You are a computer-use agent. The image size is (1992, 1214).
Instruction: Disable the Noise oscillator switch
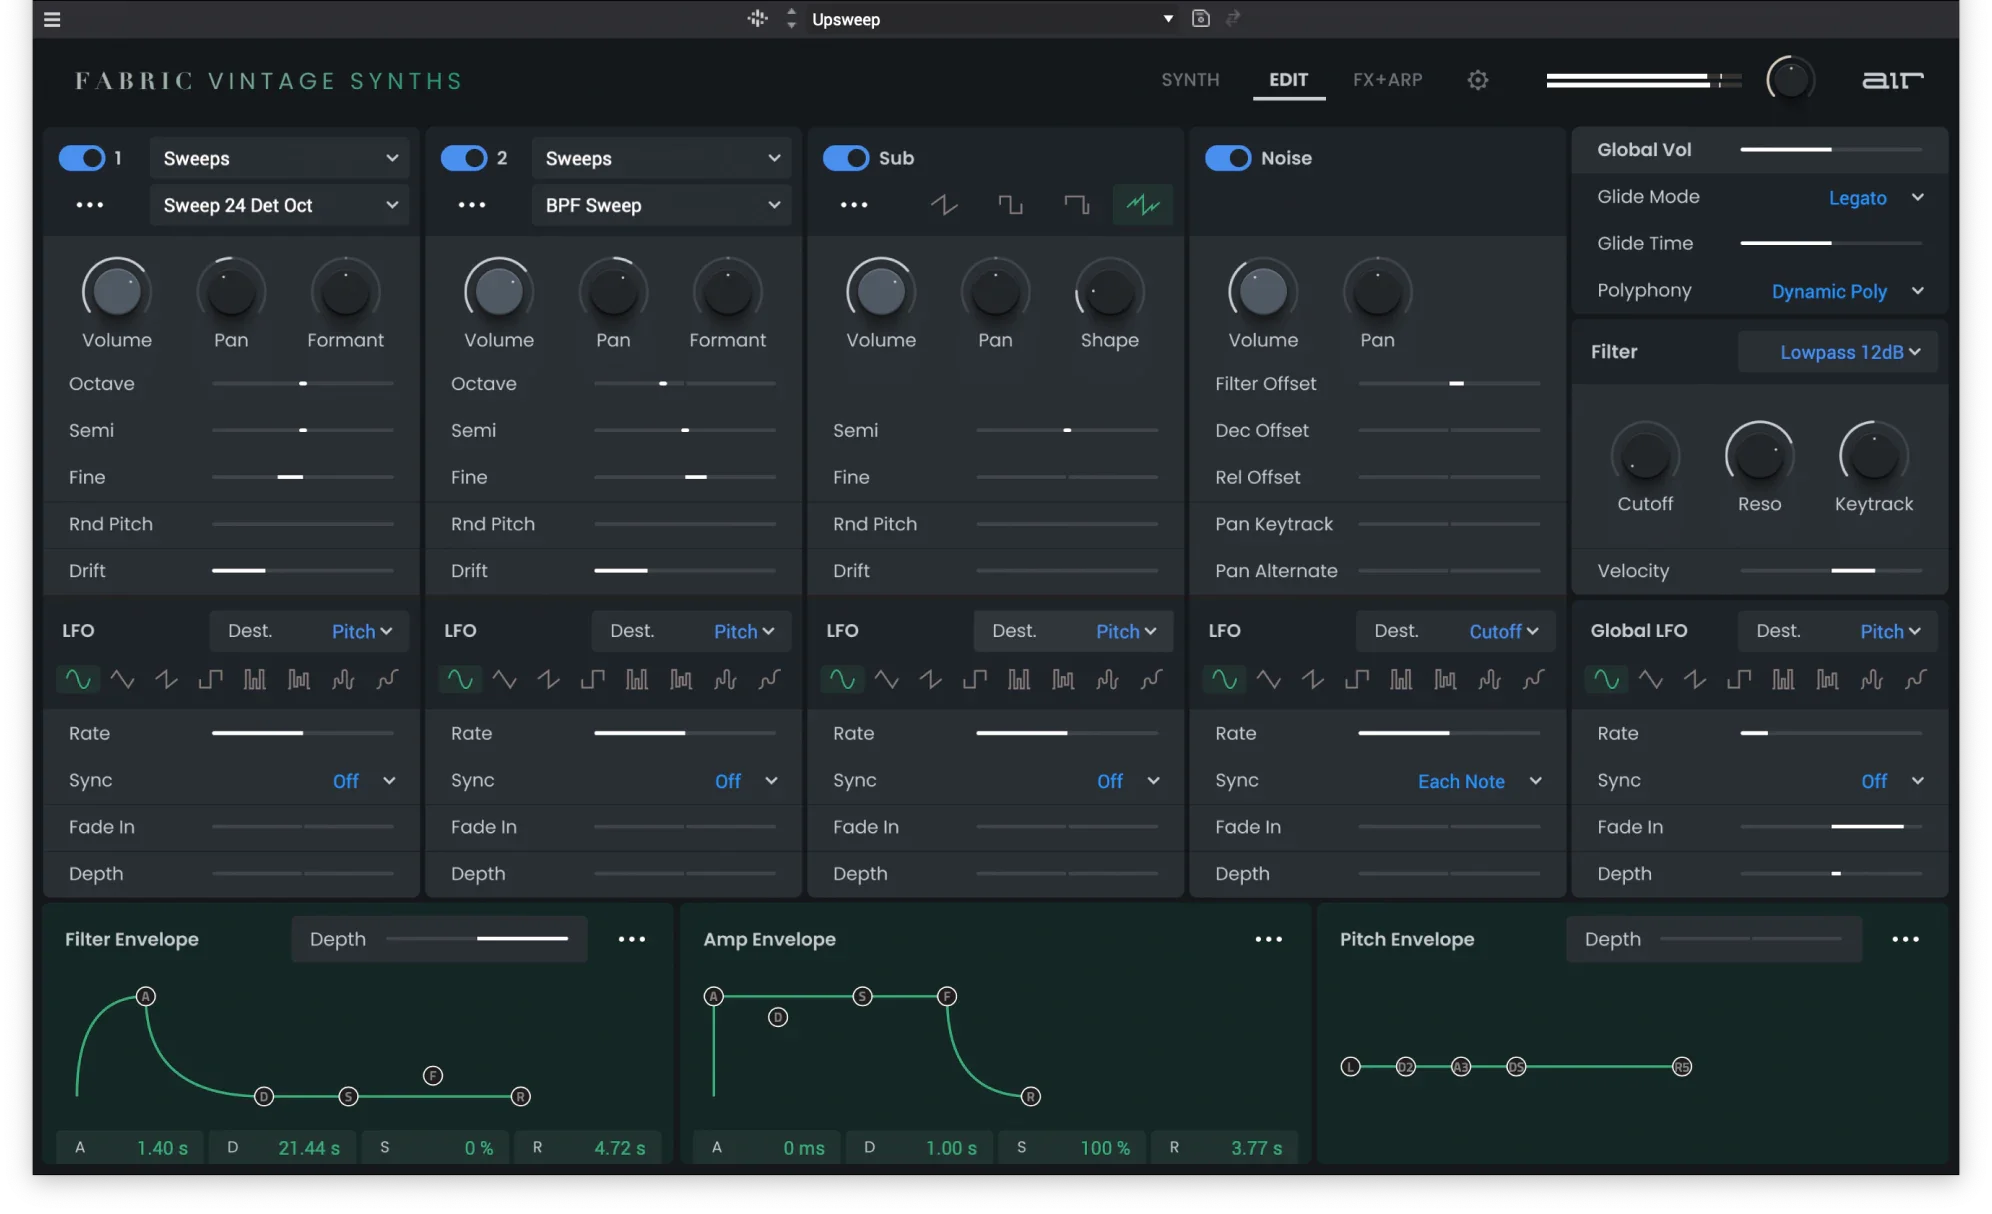click(1228, 158)
